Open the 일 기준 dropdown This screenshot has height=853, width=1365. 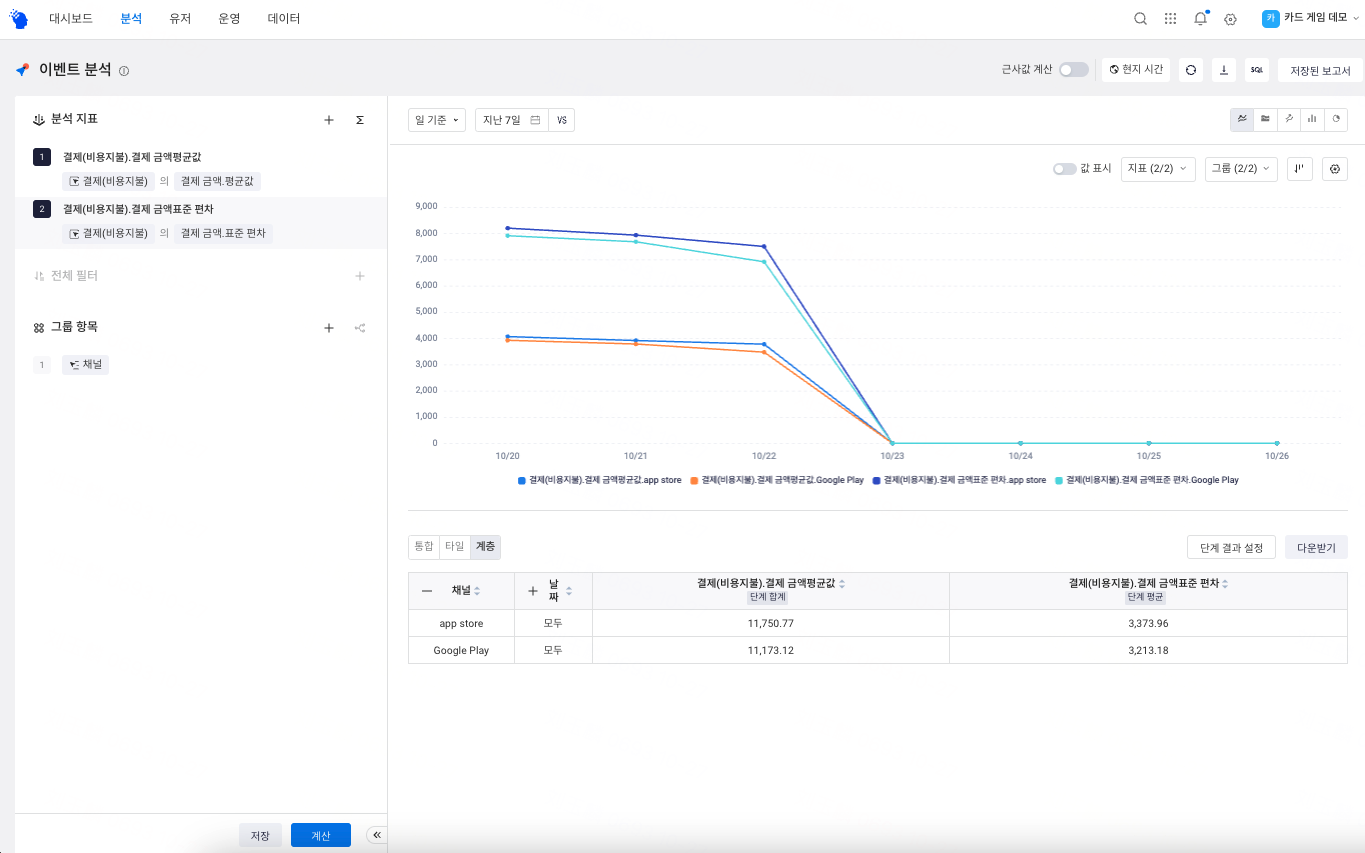(x=437, y=120)
